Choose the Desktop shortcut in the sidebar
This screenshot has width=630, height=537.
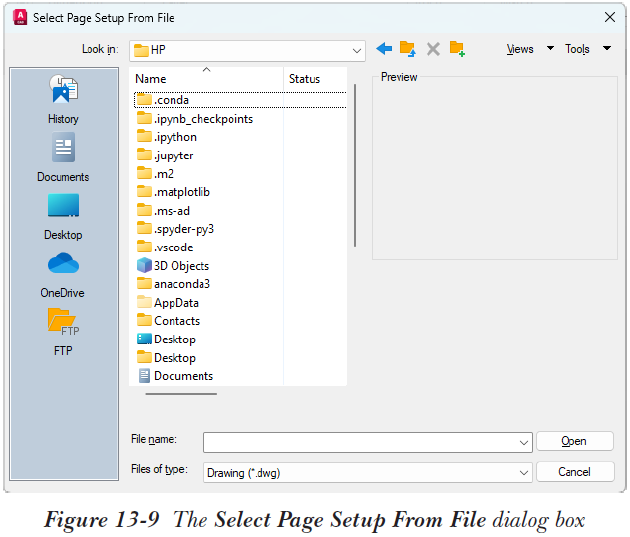coord(63,217)
